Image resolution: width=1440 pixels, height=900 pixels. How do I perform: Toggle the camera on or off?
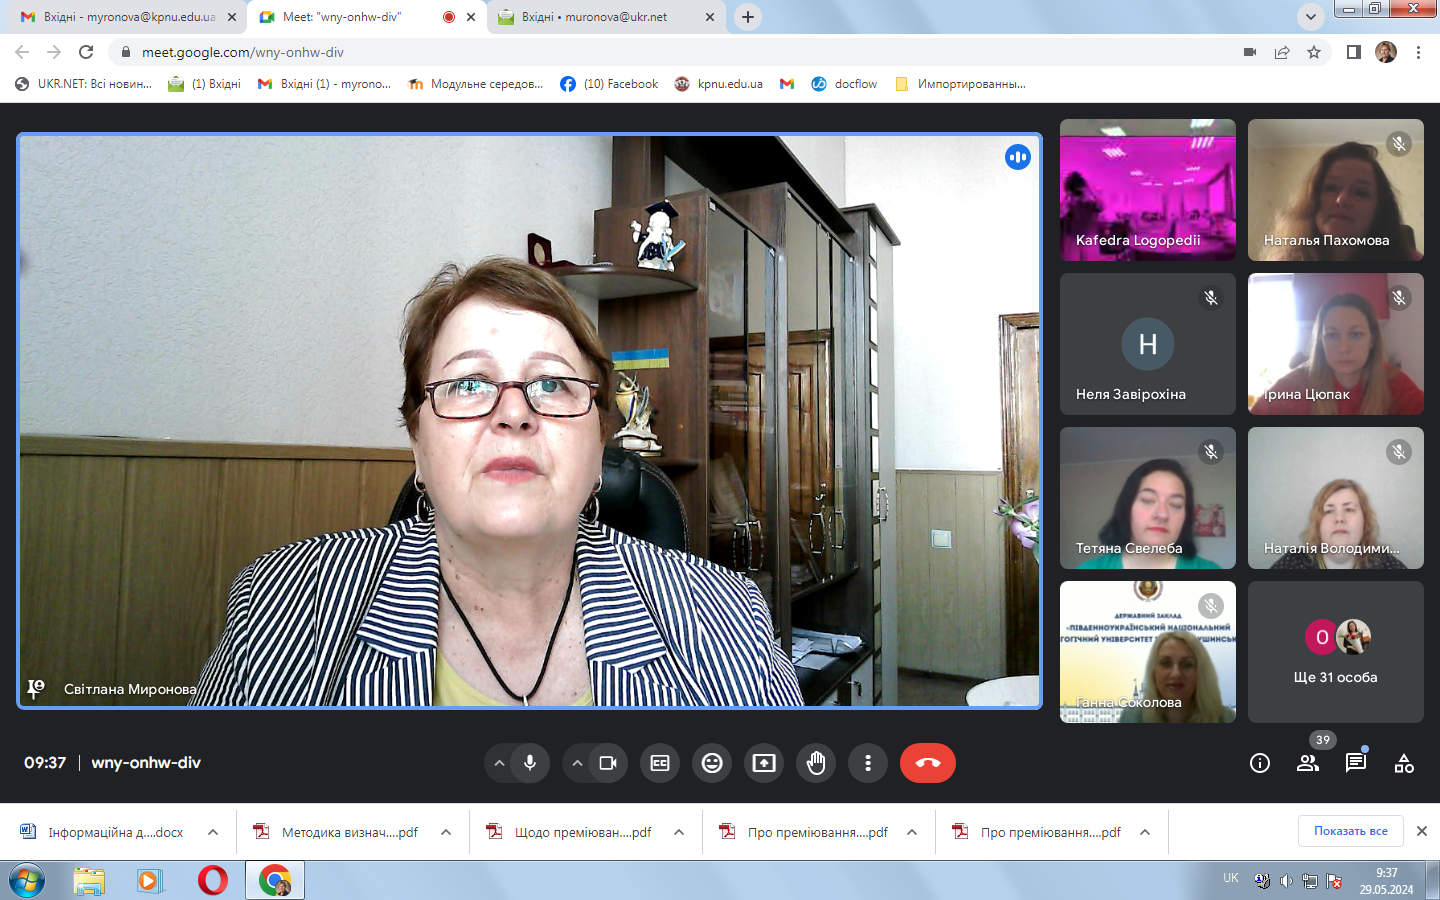[608, 763]
